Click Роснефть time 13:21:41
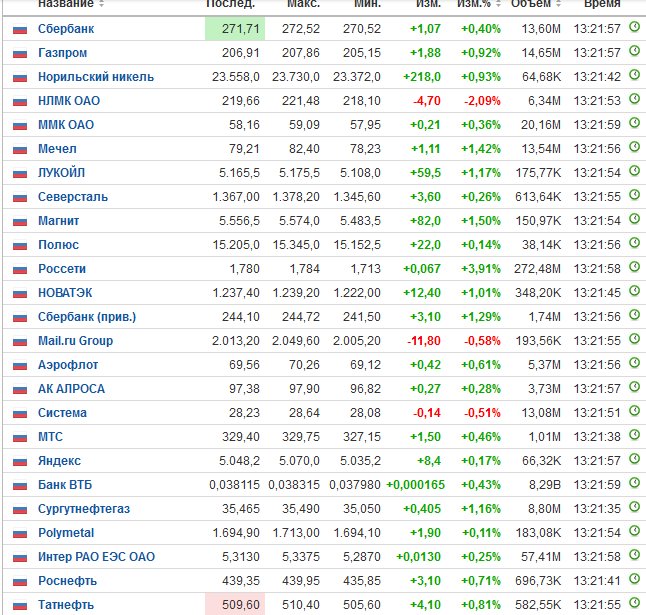The height and width of the screenshot is (615, 646). (597, 581)
